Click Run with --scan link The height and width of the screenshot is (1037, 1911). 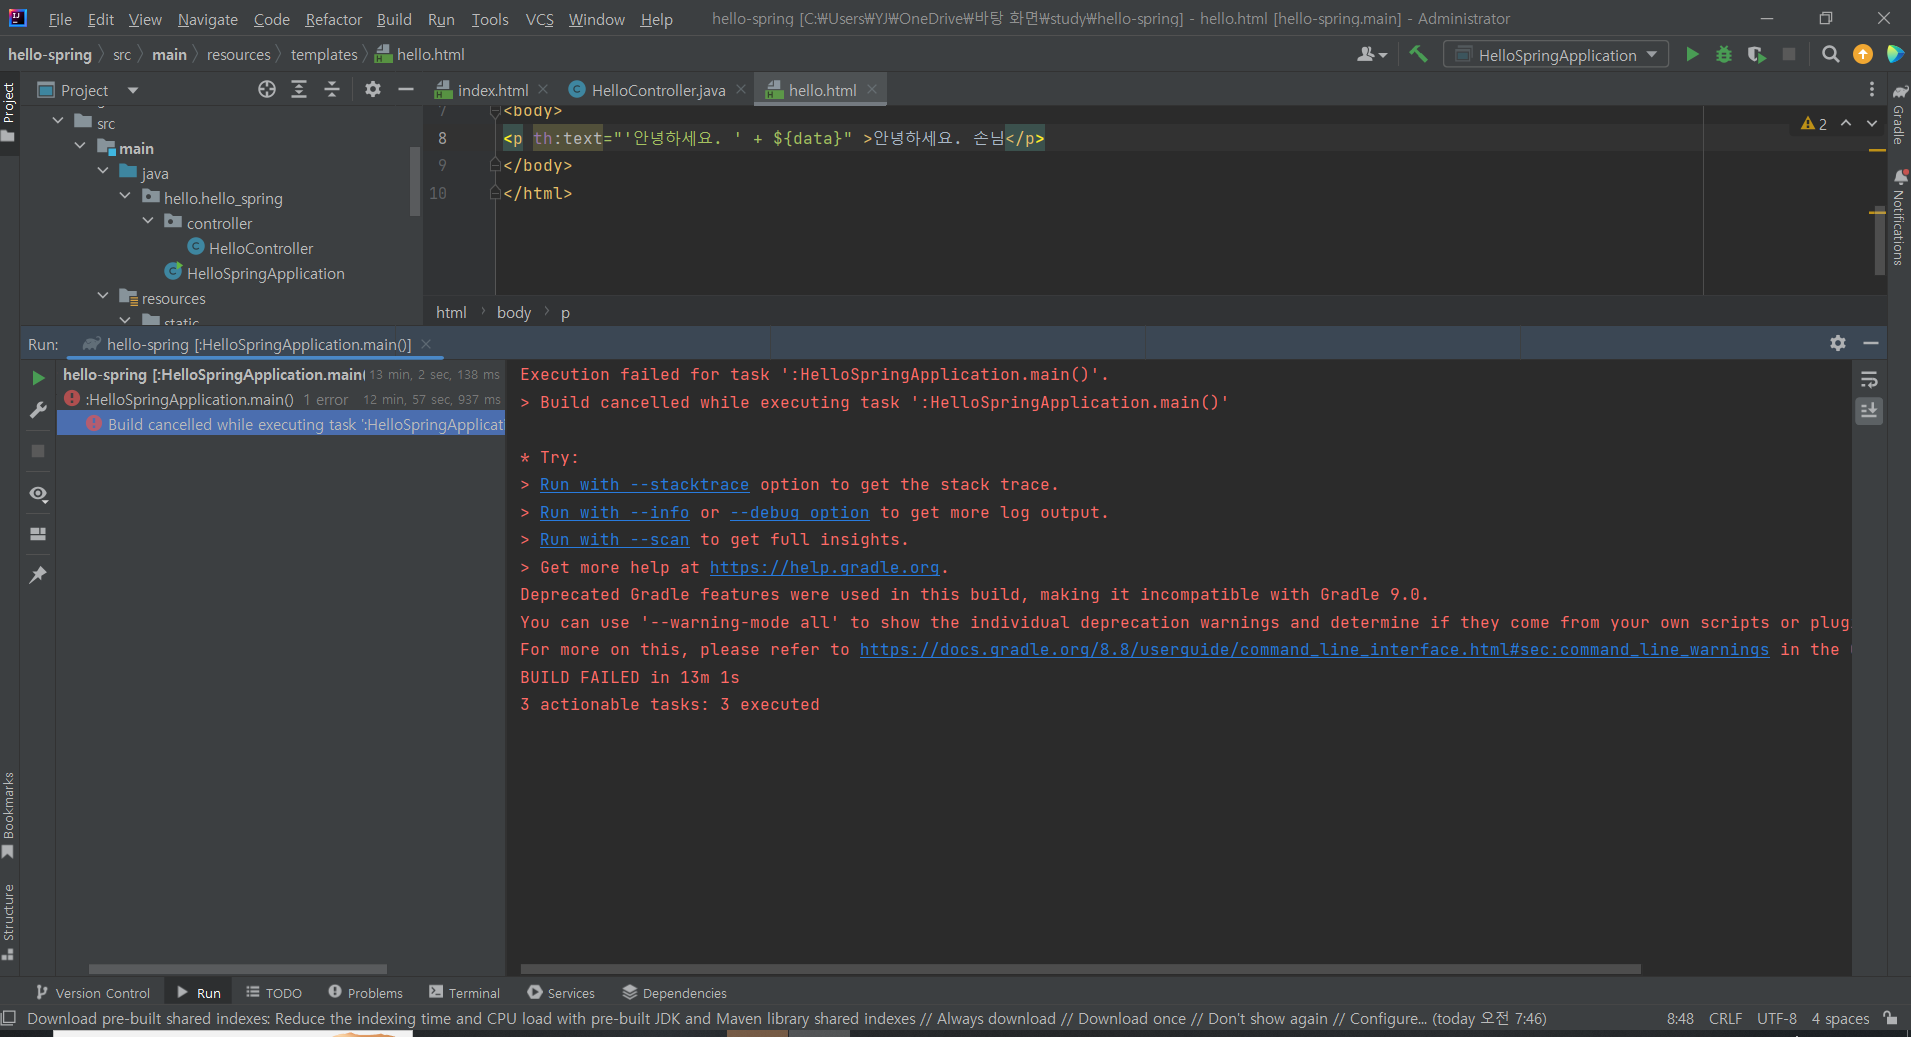coord(614,540)
